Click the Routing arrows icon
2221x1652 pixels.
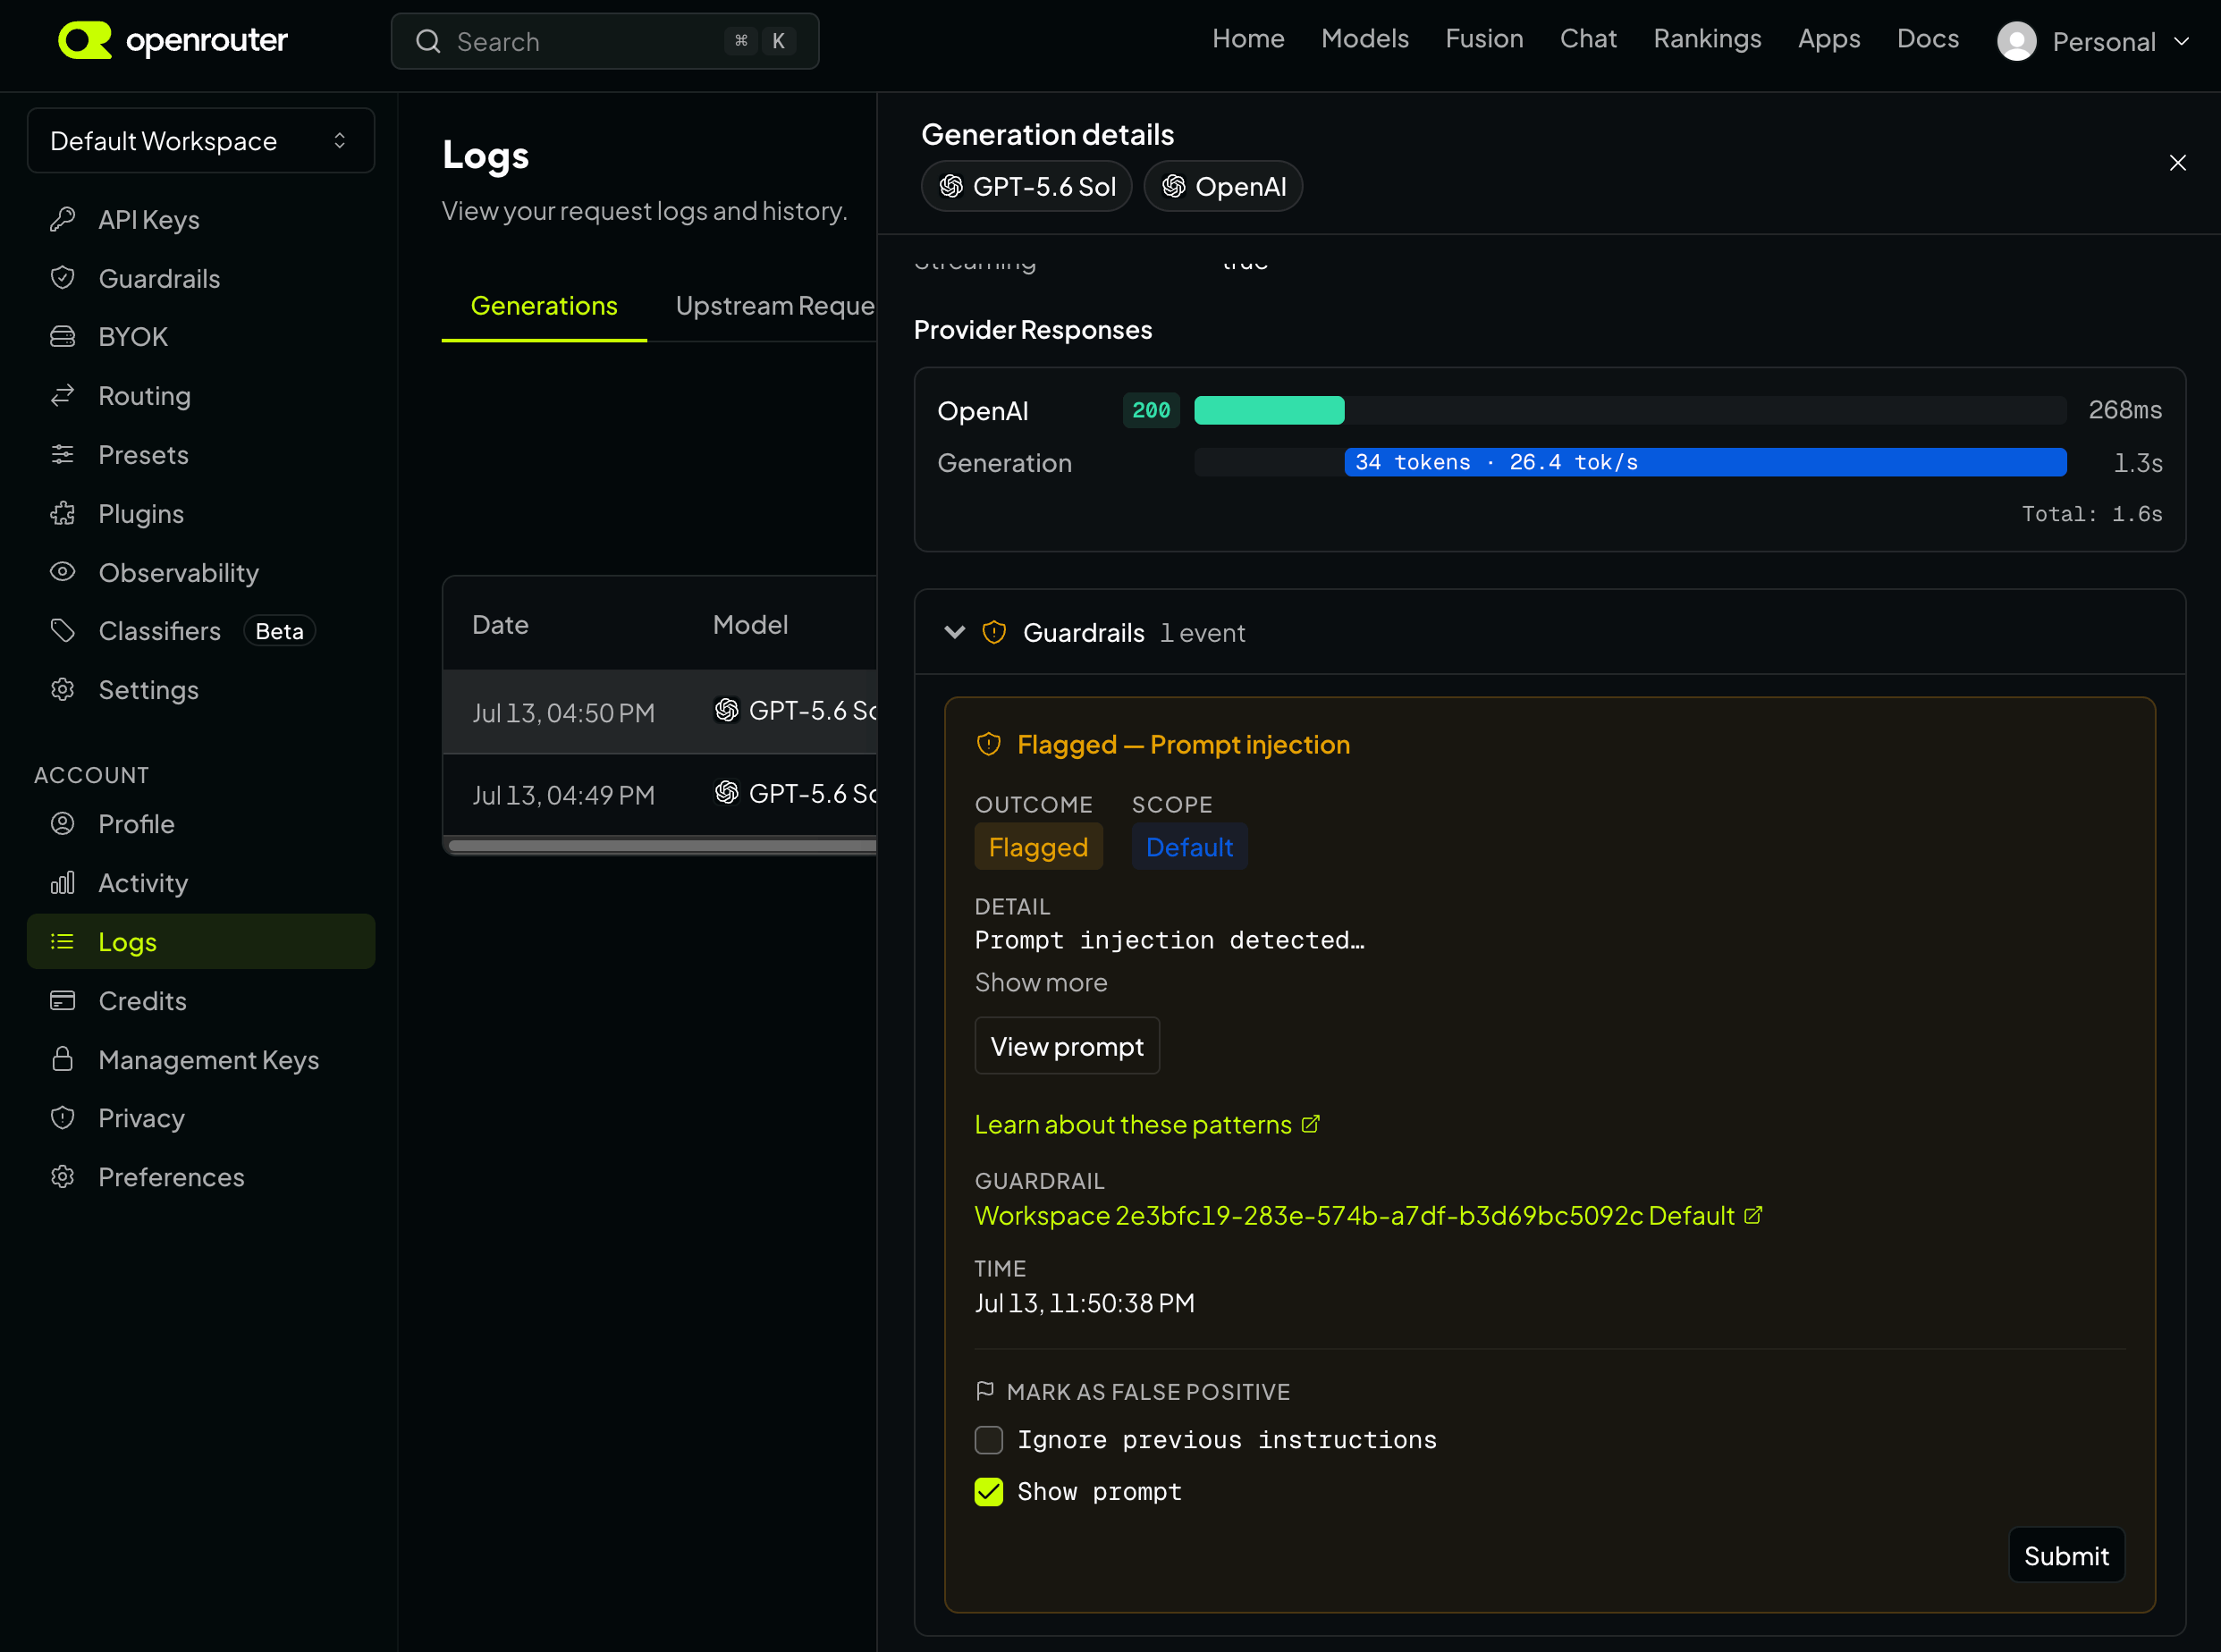tap(63, 396)
